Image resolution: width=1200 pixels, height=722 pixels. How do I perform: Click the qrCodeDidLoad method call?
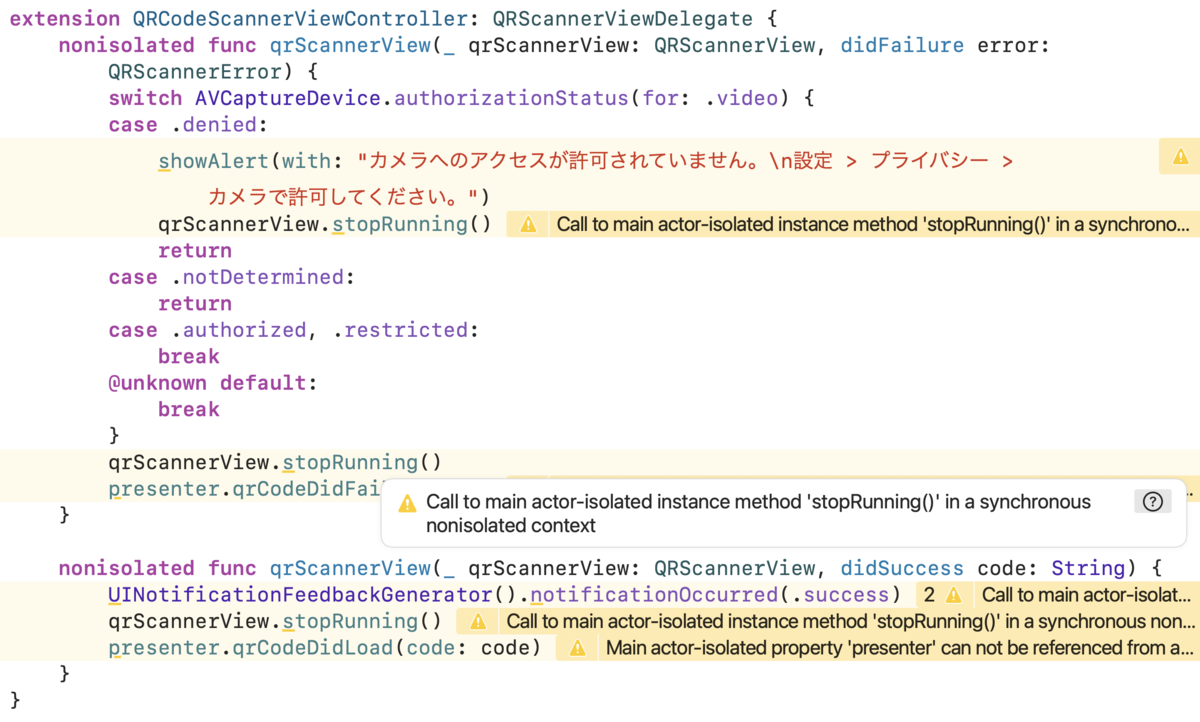(x=313, y=648)
